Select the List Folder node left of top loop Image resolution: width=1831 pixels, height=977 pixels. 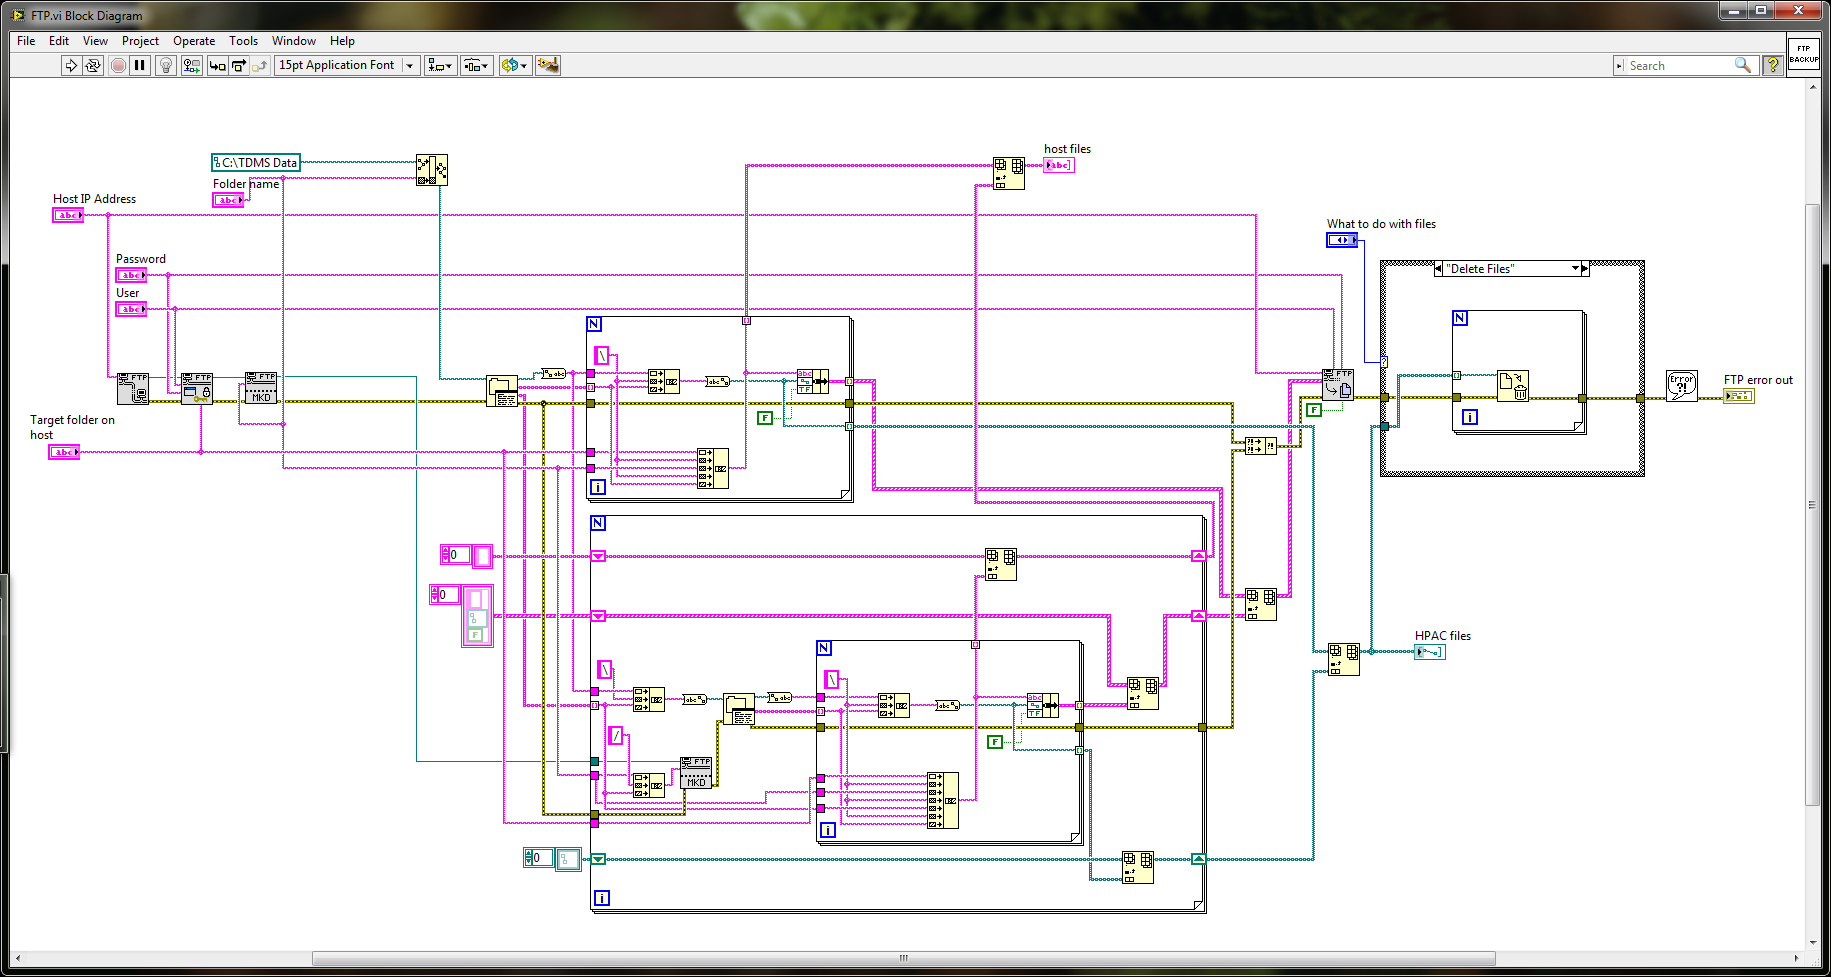click(502, 391)
